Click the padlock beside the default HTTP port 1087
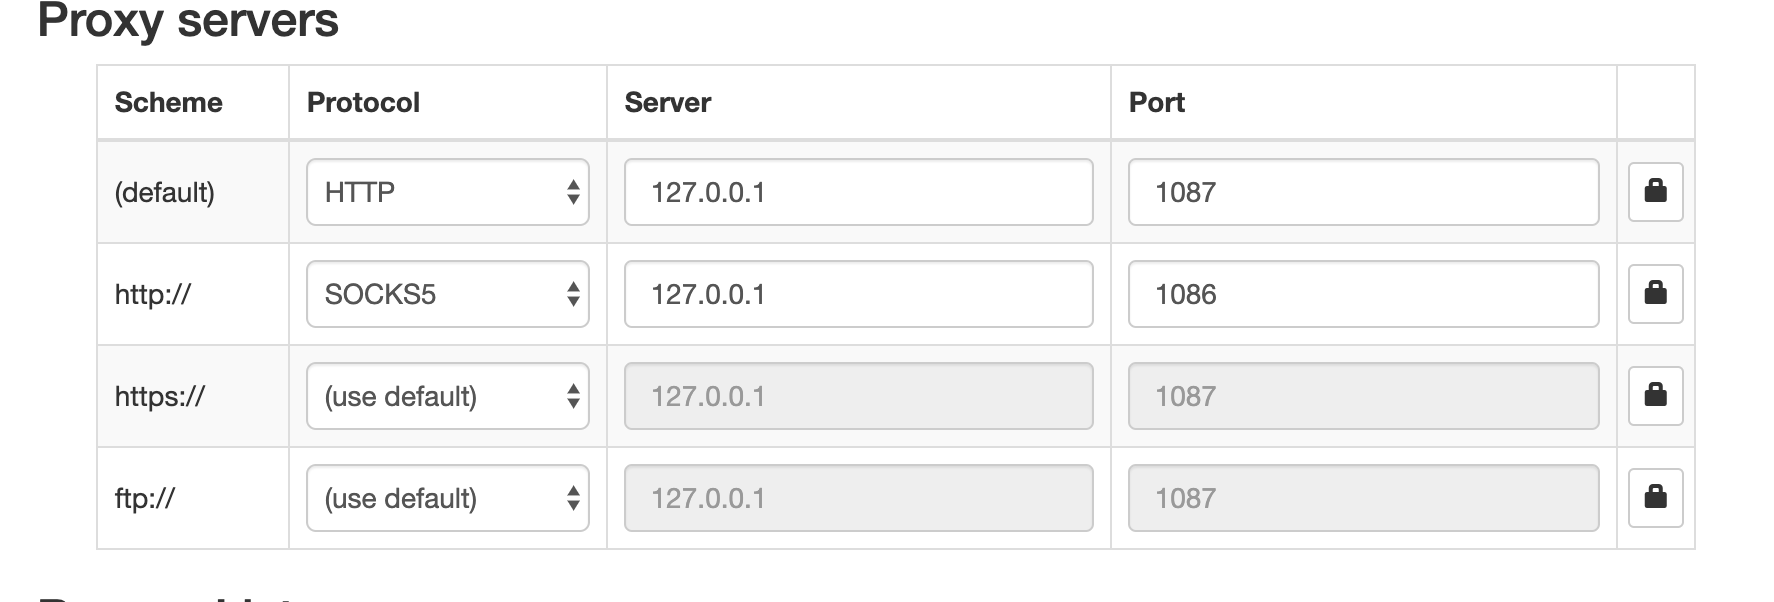The image size is (1774, 602). click(x=1654, y=192)
